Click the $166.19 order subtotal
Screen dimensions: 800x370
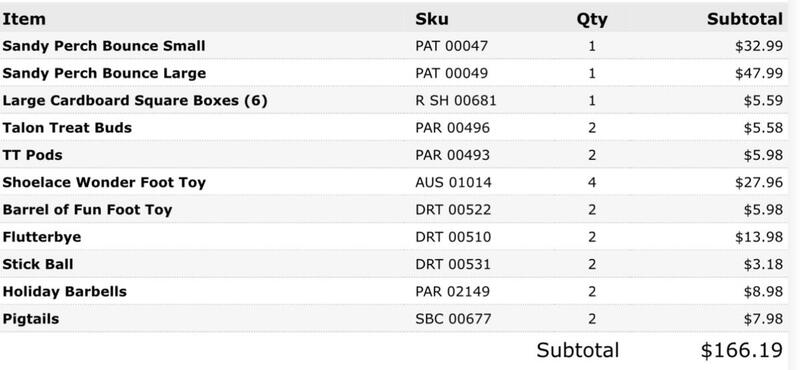click(741, 350)
